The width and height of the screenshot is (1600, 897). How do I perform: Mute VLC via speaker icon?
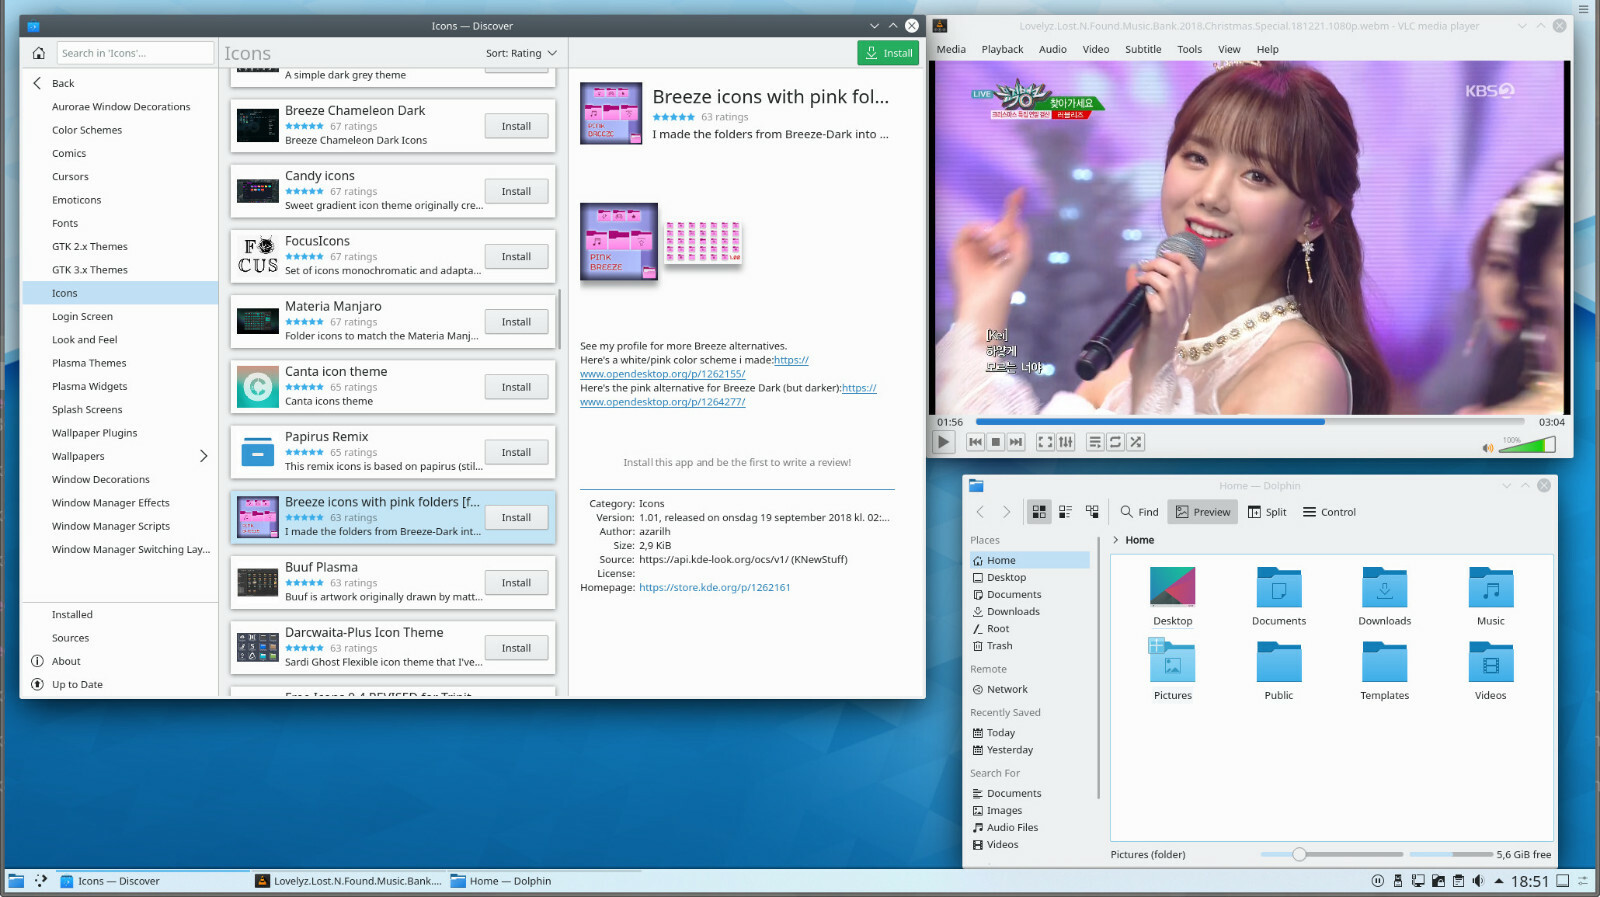click(1488, 447)
